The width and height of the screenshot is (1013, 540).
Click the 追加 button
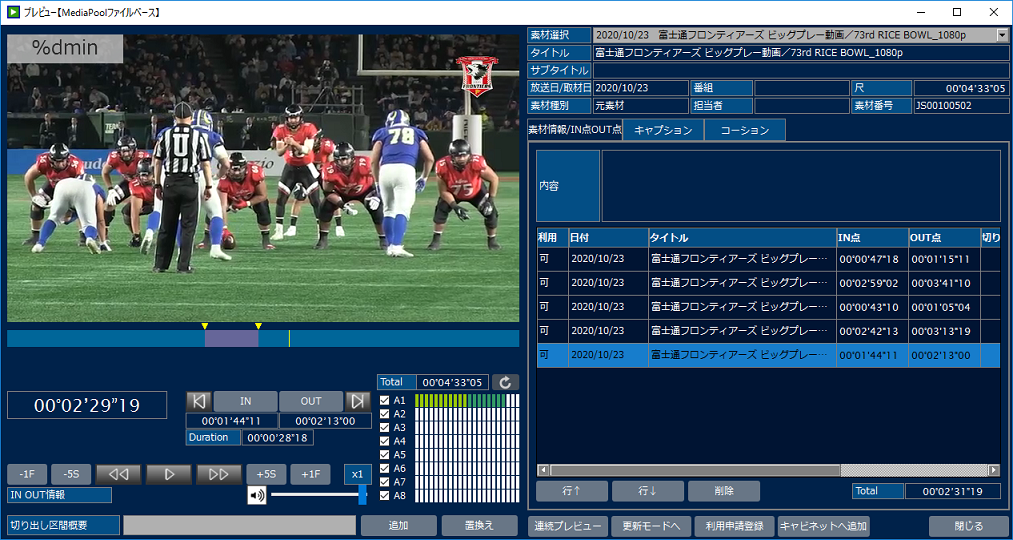click(x=398, y=525)
